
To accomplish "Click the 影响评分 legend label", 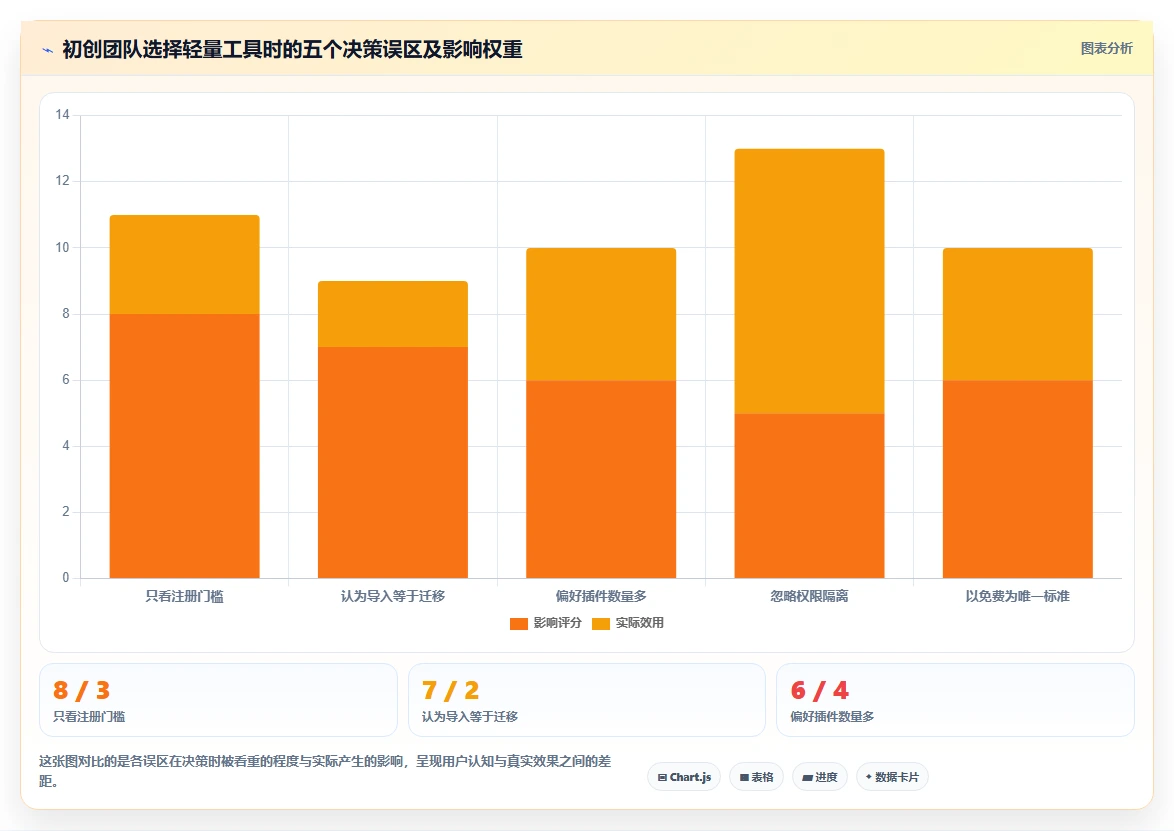I will click(x=557, y=623).
